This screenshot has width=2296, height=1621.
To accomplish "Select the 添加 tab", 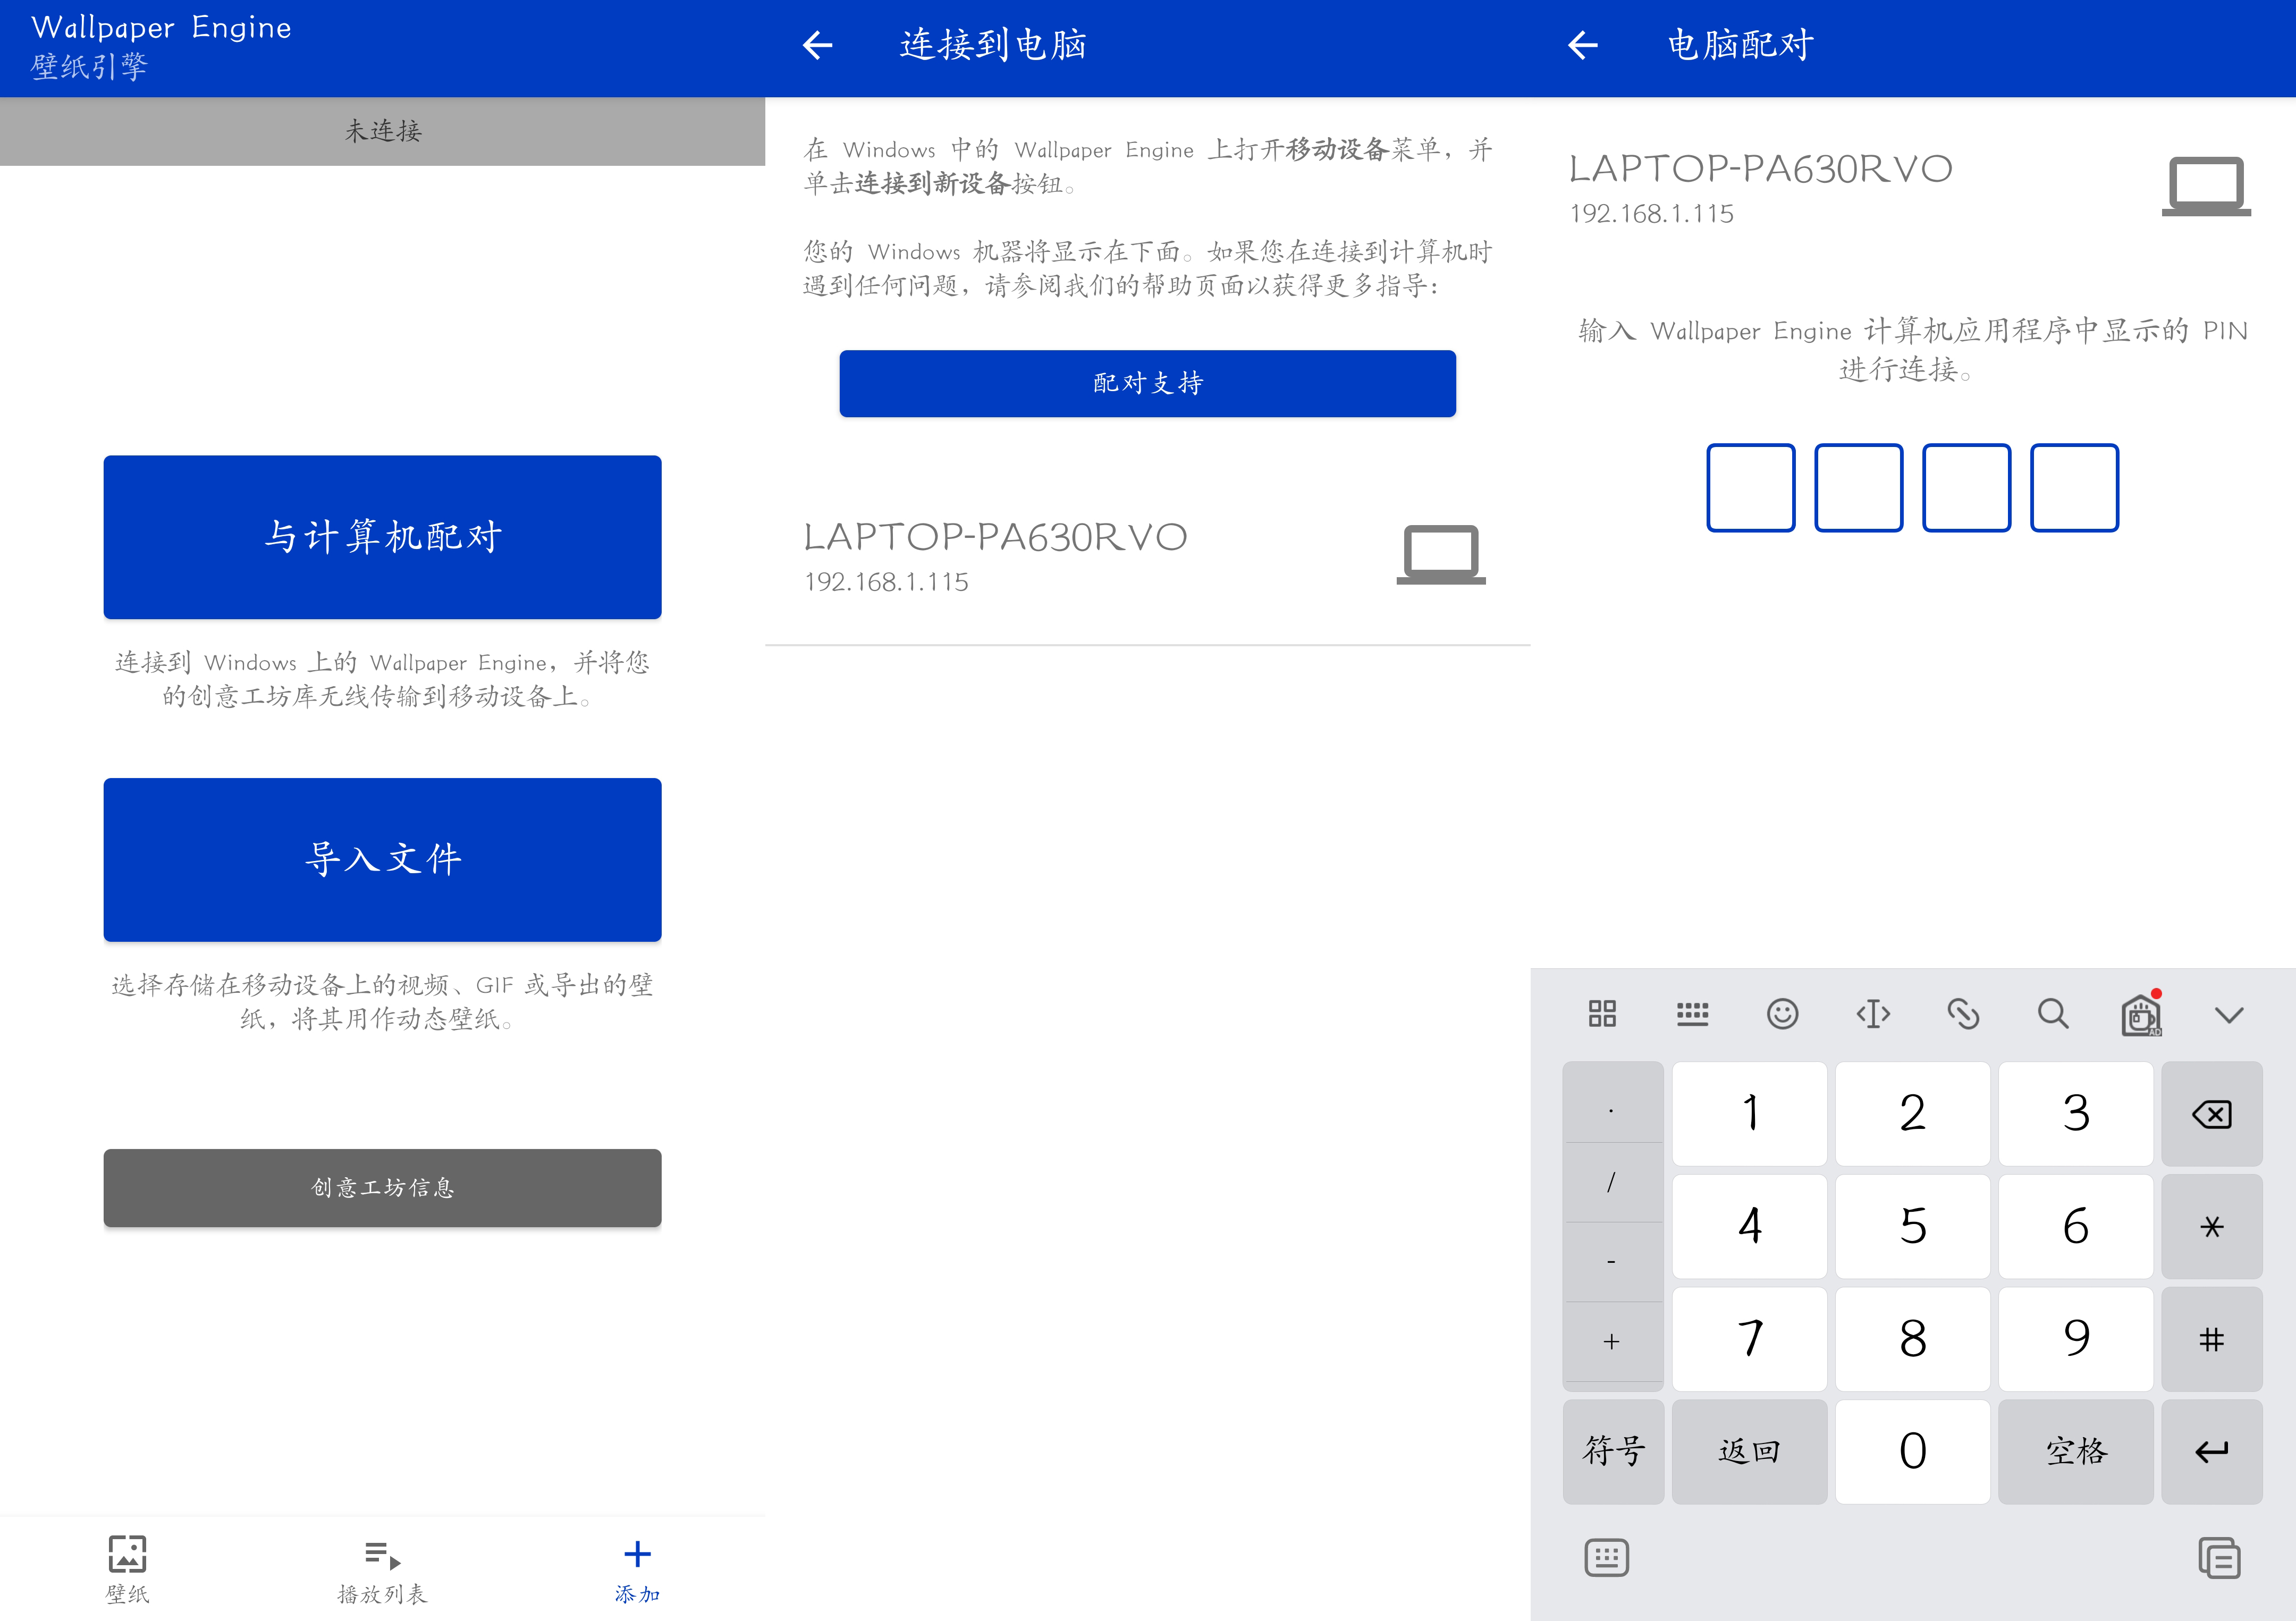I will [x=637, y=1571].
